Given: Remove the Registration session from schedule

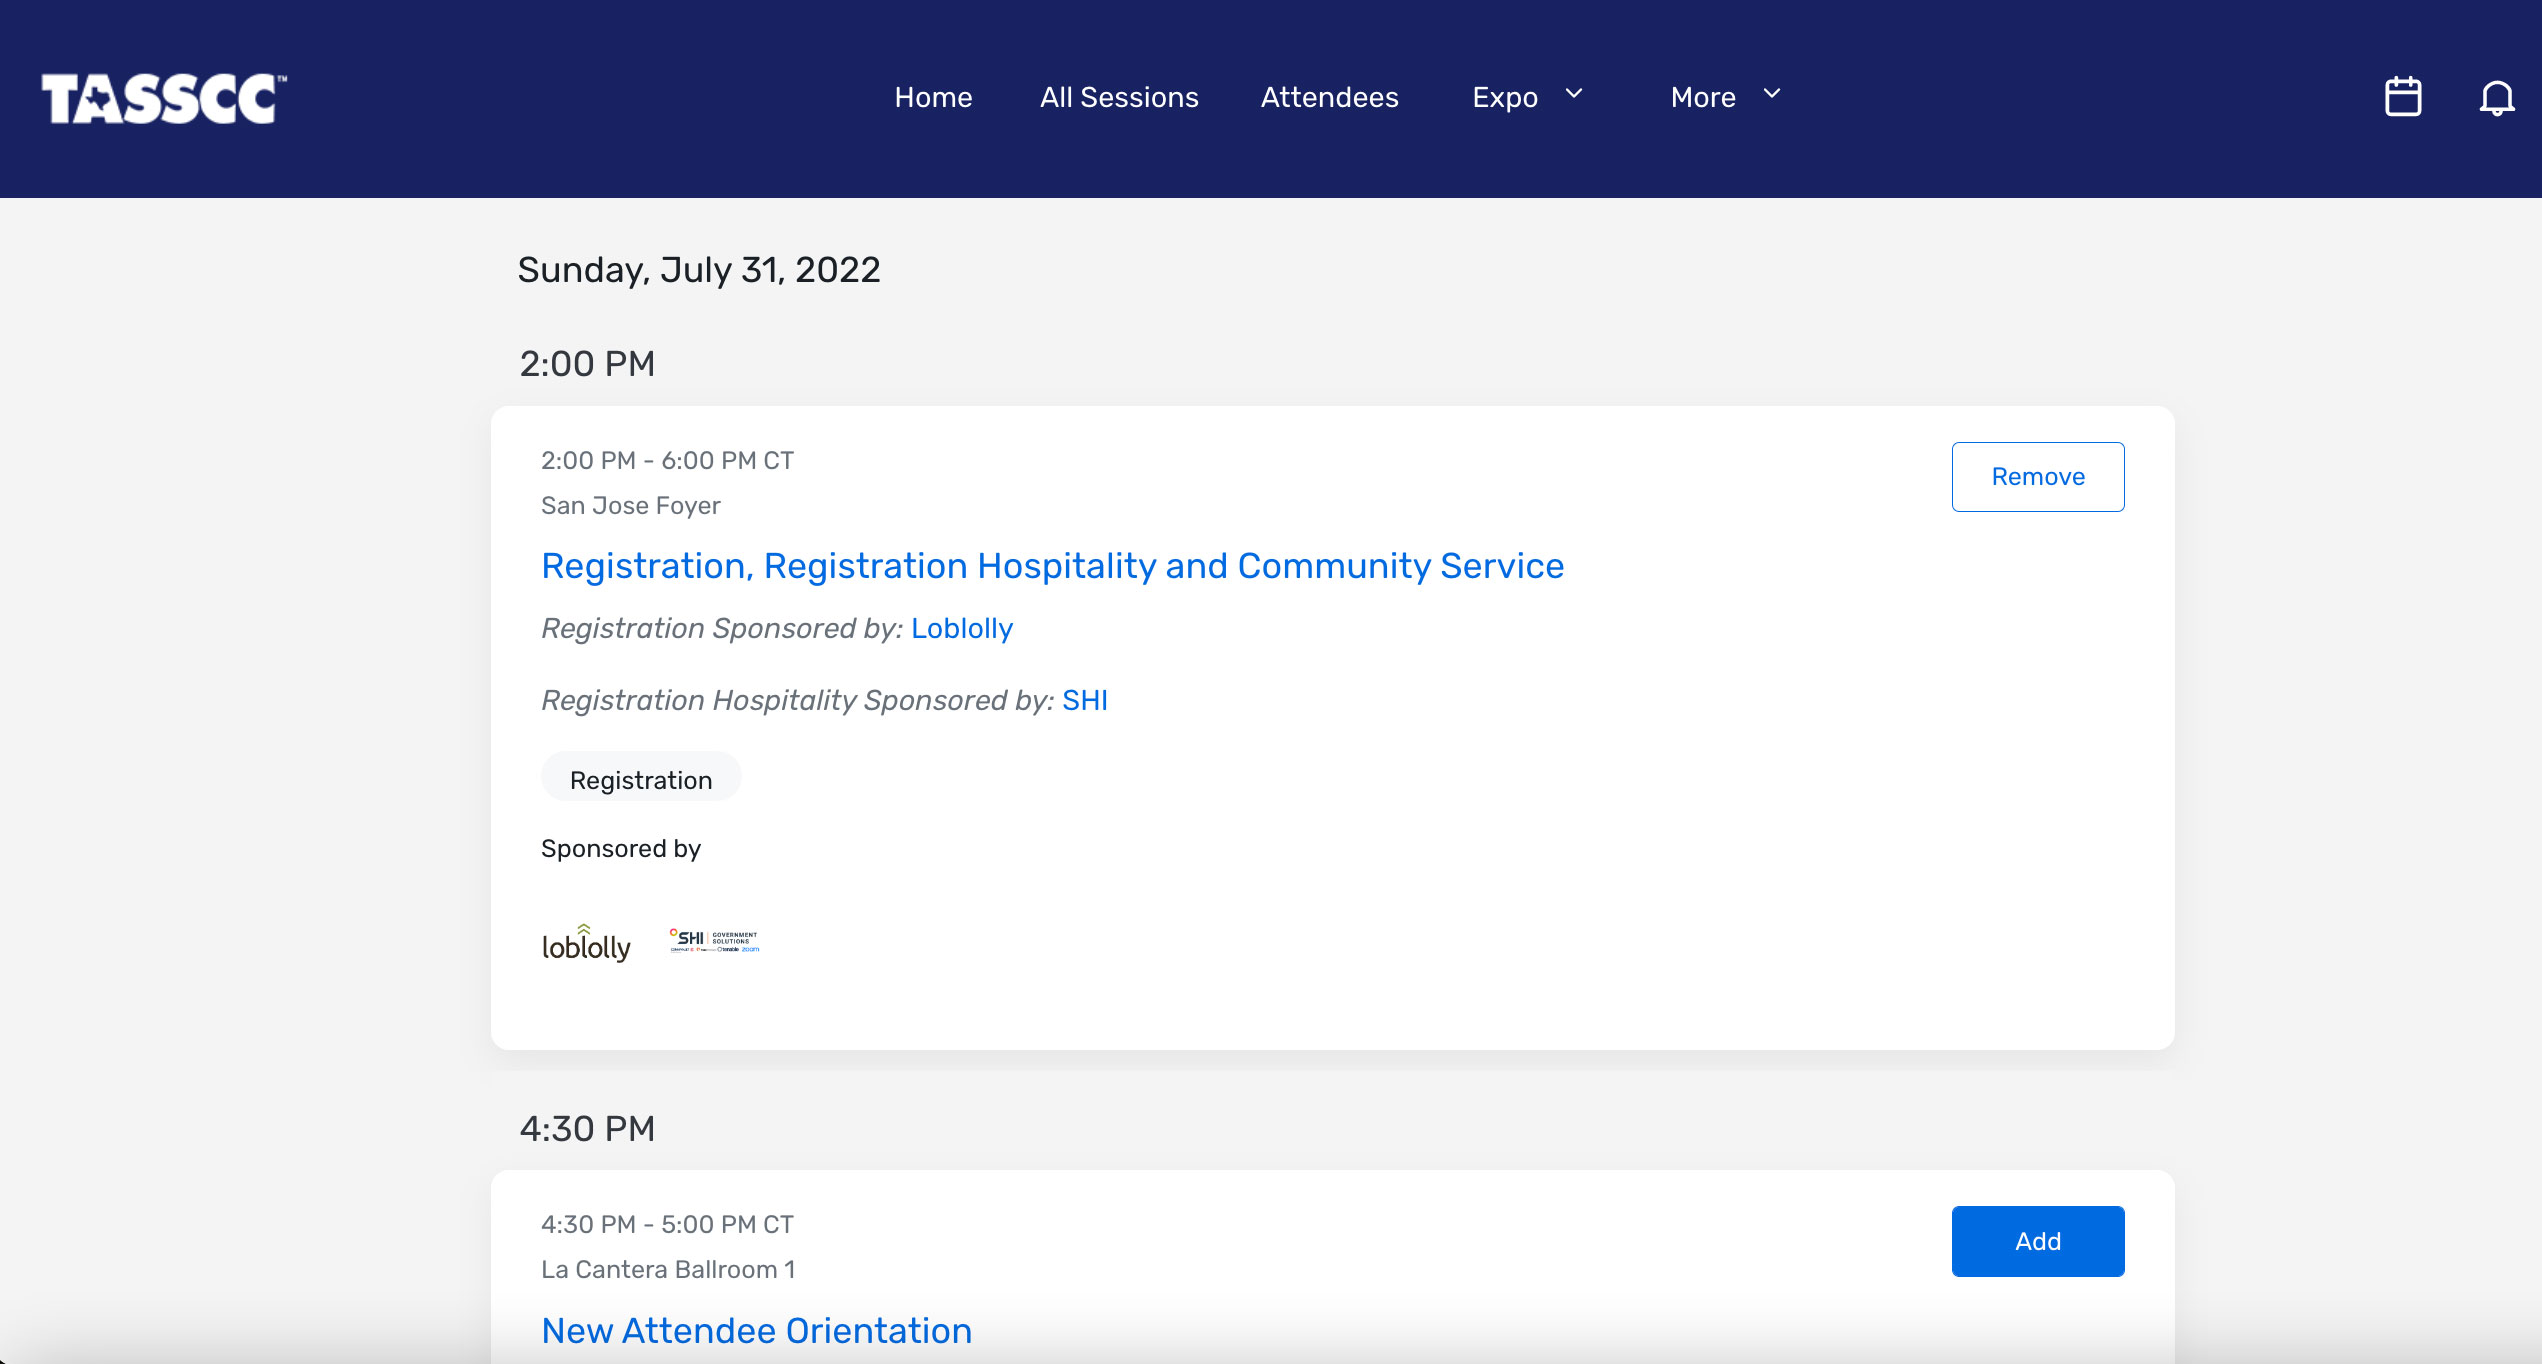Looking at the screenshot, I should pyautogui.click(x=2038, y=476).
